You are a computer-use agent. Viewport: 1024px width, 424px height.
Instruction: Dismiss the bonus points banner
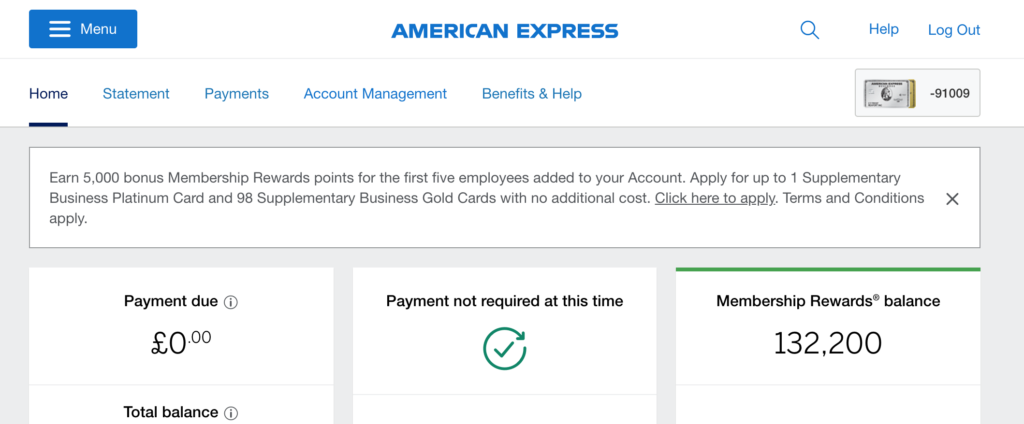click(x=952, y=199)
